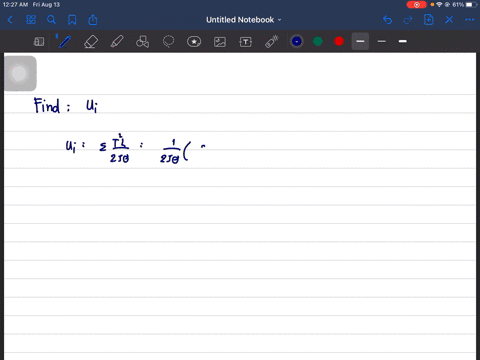
Task: Tap the battery status indicator
Action: [x=471, y=5]
